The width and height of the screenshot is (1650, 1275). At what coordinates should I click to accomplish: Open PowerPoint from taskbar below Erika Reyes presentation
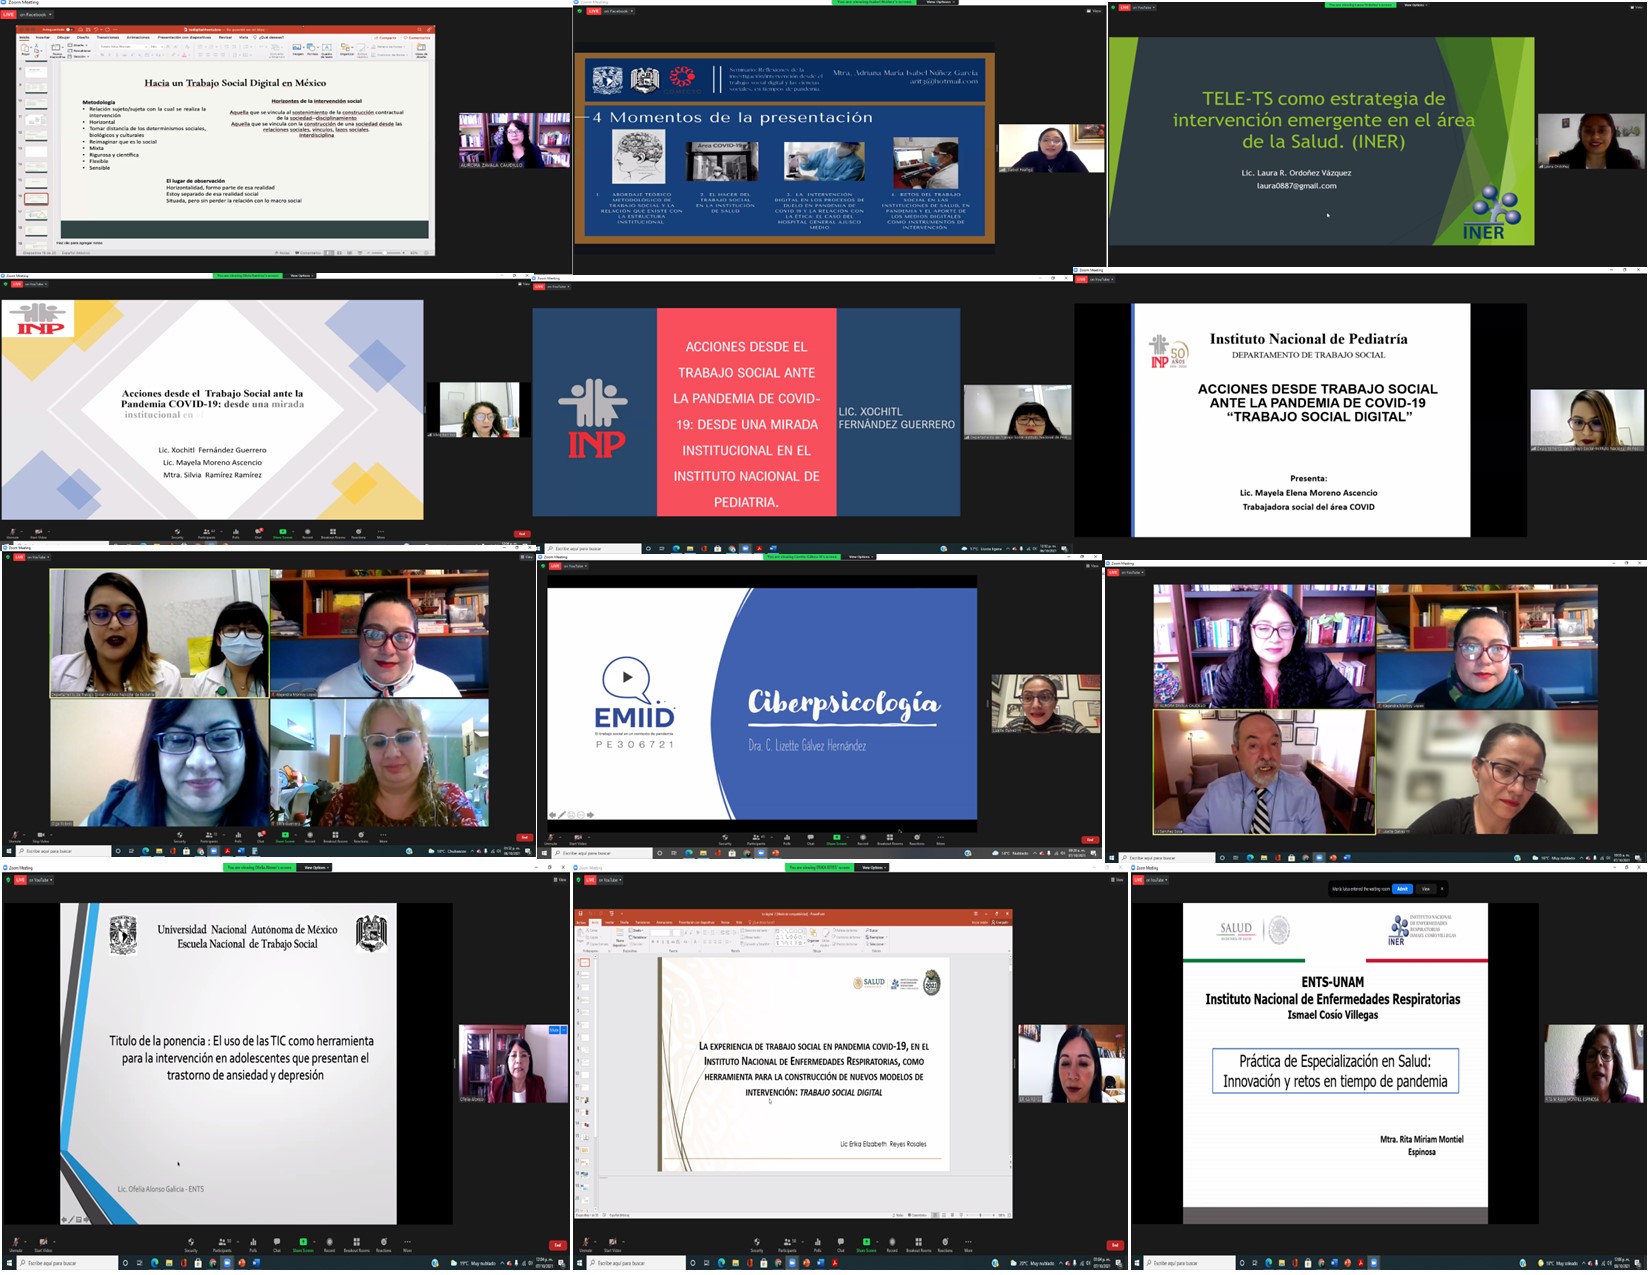point(807,1263)
